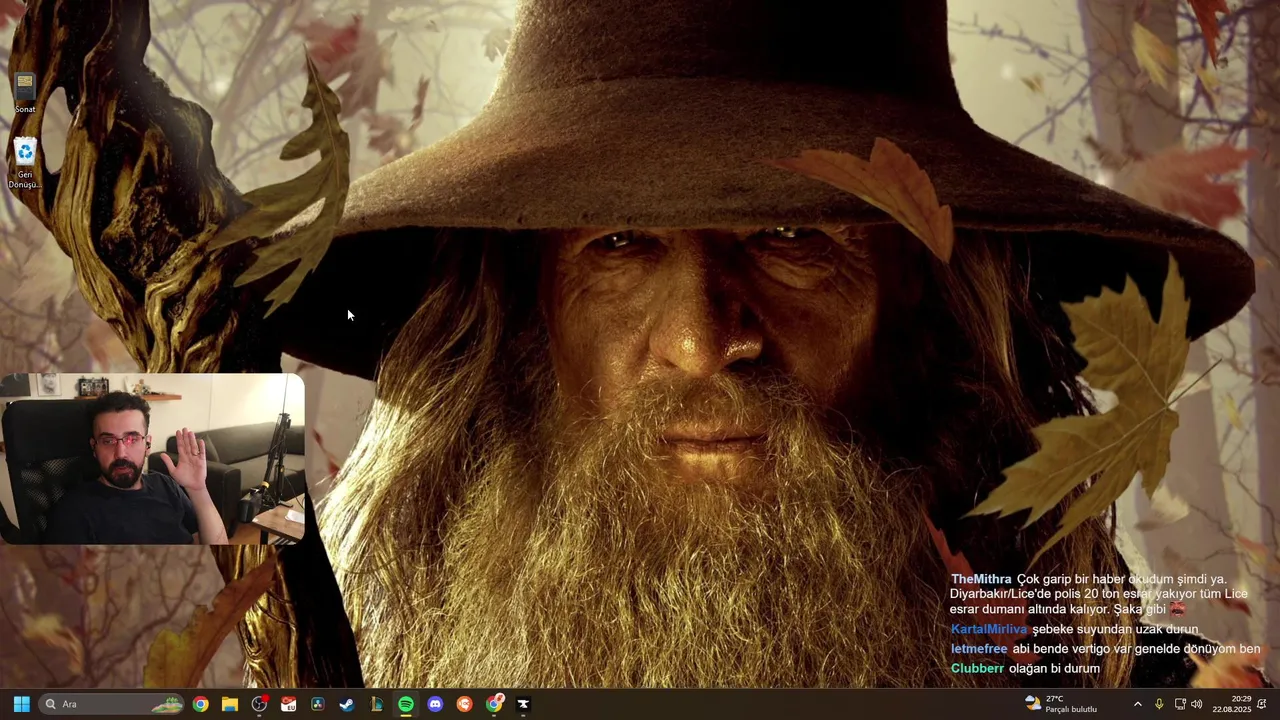Open the second Chrome icon with profile badge
1280x720 pixels.
click(x=494, y=704)
